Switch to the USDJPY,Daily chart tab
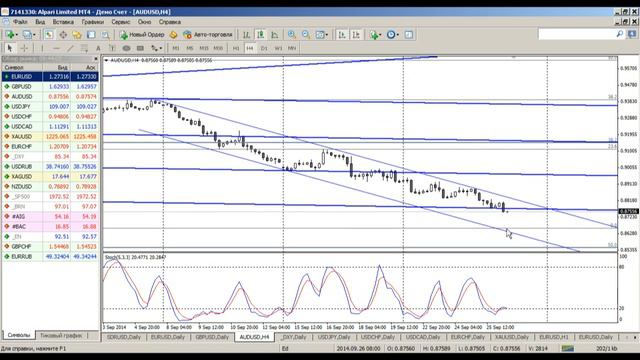 tap(334, 337)
